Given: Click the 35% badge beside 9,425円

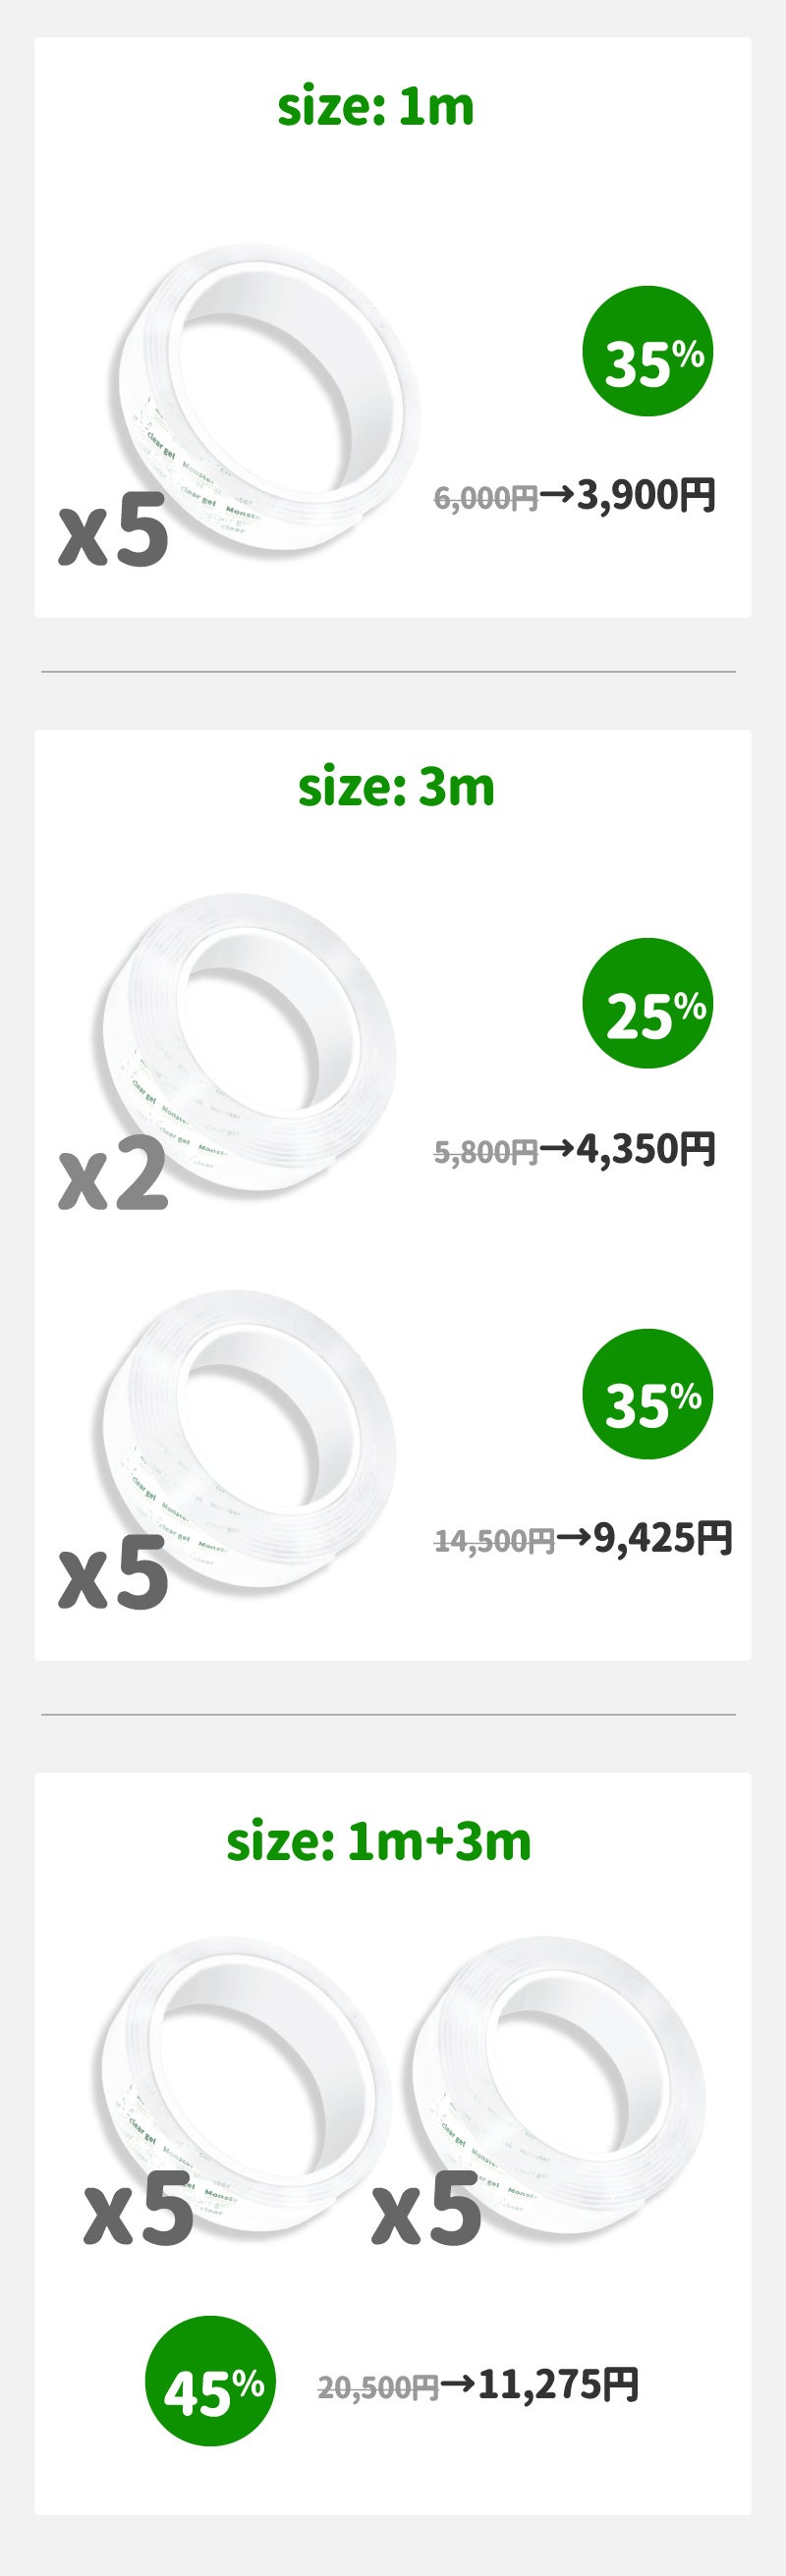Looking at the screenshot, I should [647, 1393].
